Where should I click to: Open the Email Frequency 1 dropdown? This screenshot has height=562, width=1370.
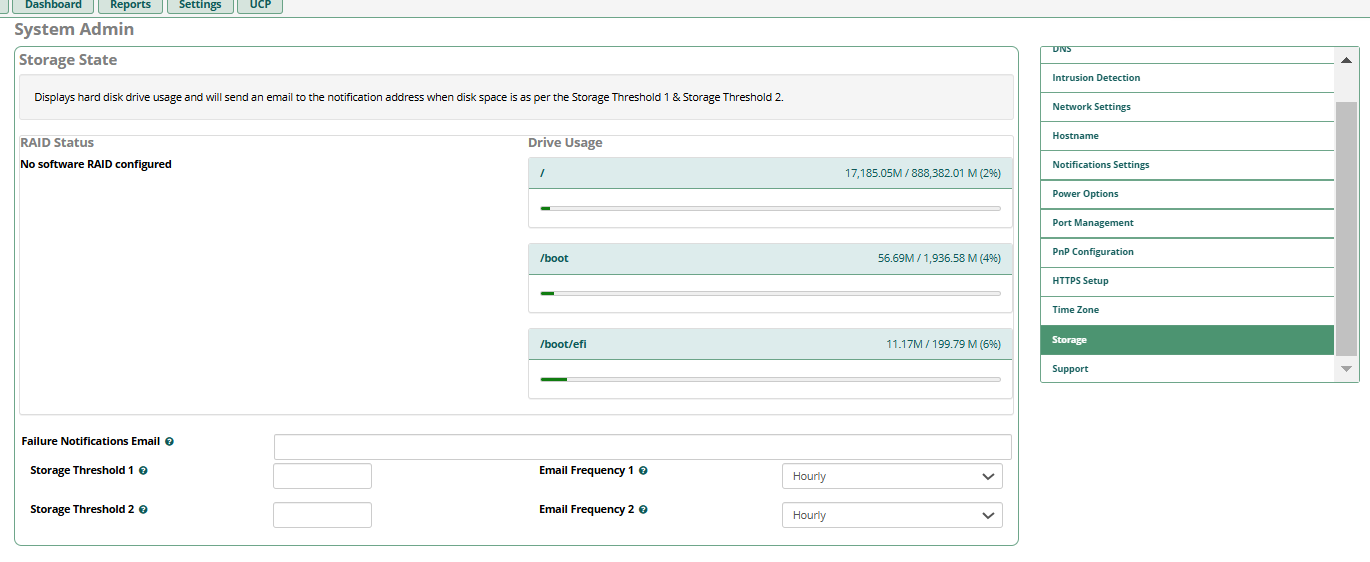tap(892, 476)
